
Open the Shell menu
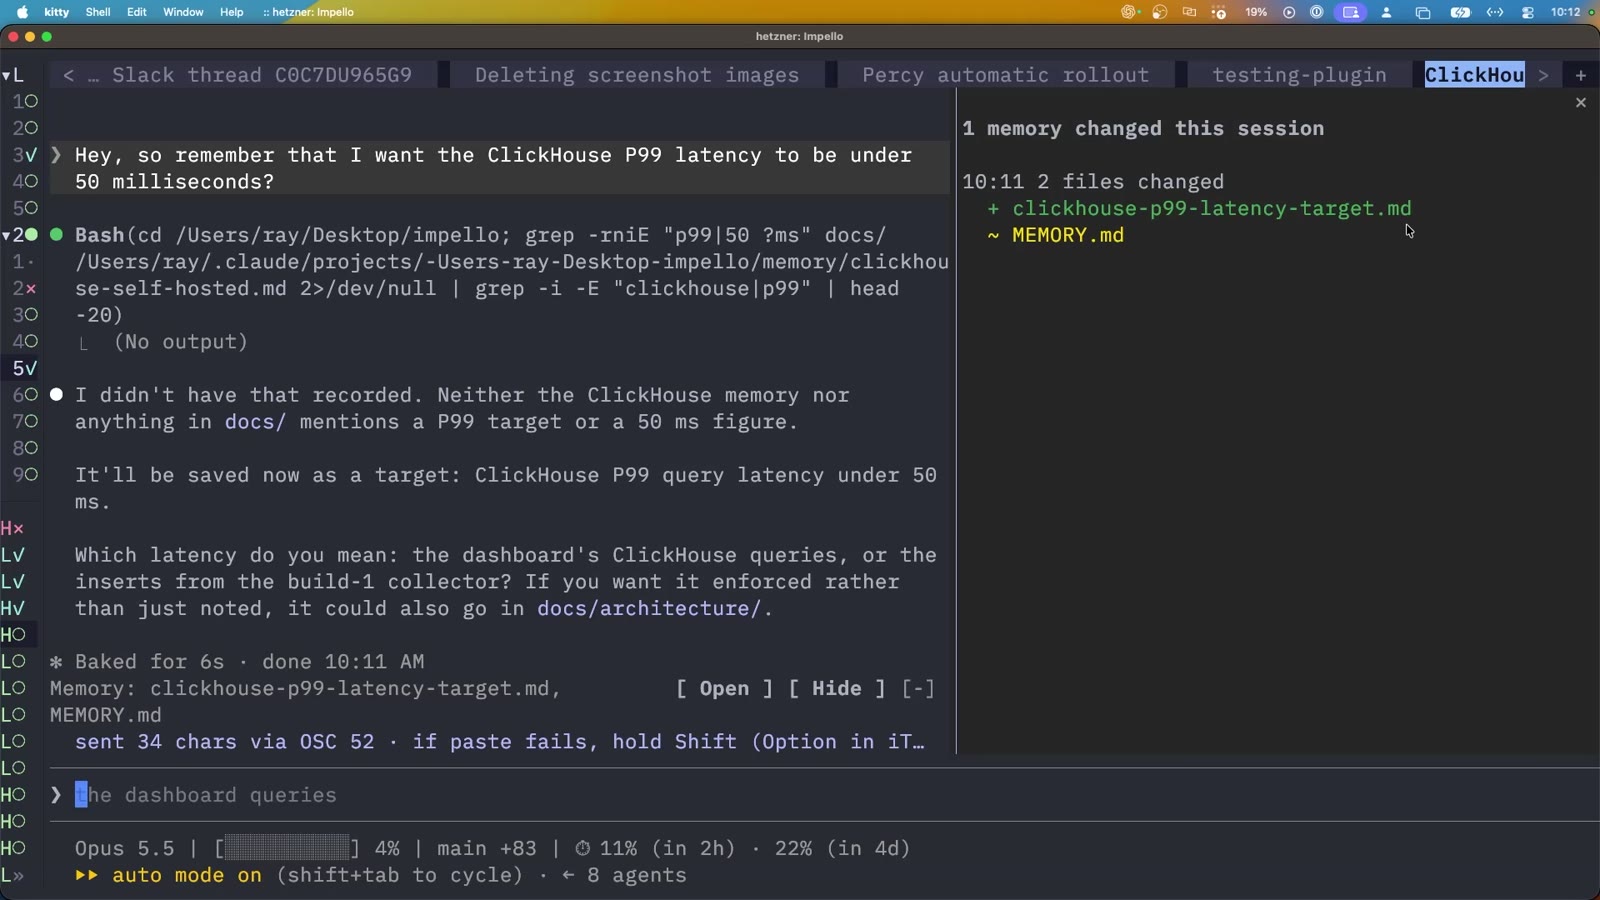(98, 12)
